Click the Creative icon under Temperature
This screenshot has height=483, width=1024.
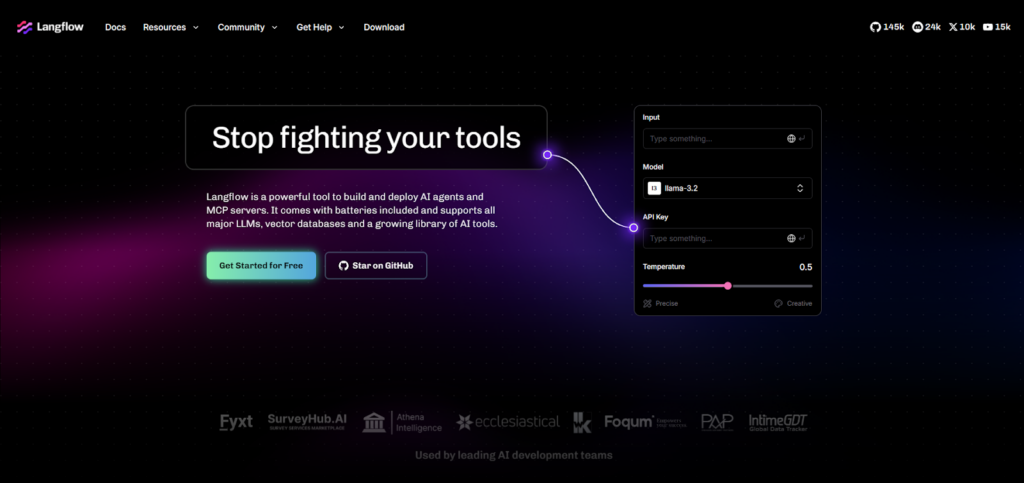tap(778, 304)
